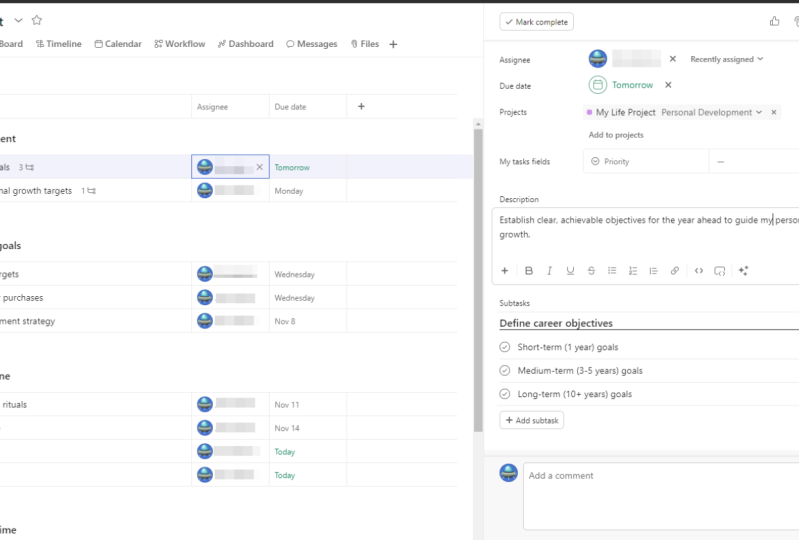Insert a bulleted list
Viewport: 799px width, 540px height.
[612, 271]
